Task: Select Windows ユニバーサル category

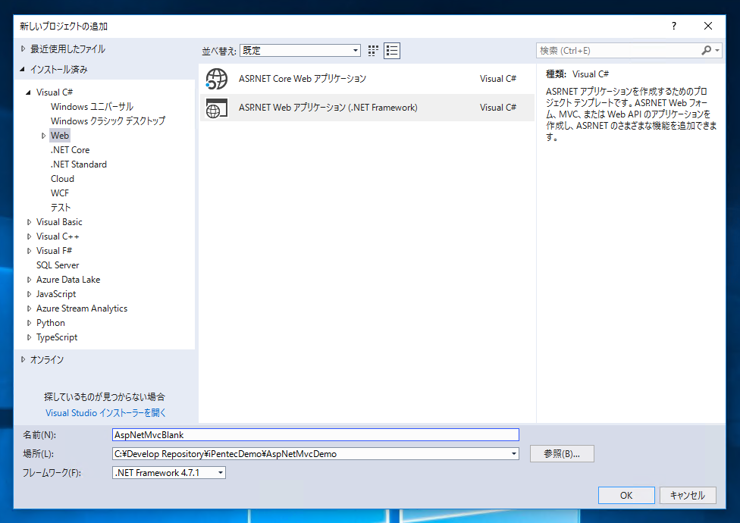Action: (92, 107)
